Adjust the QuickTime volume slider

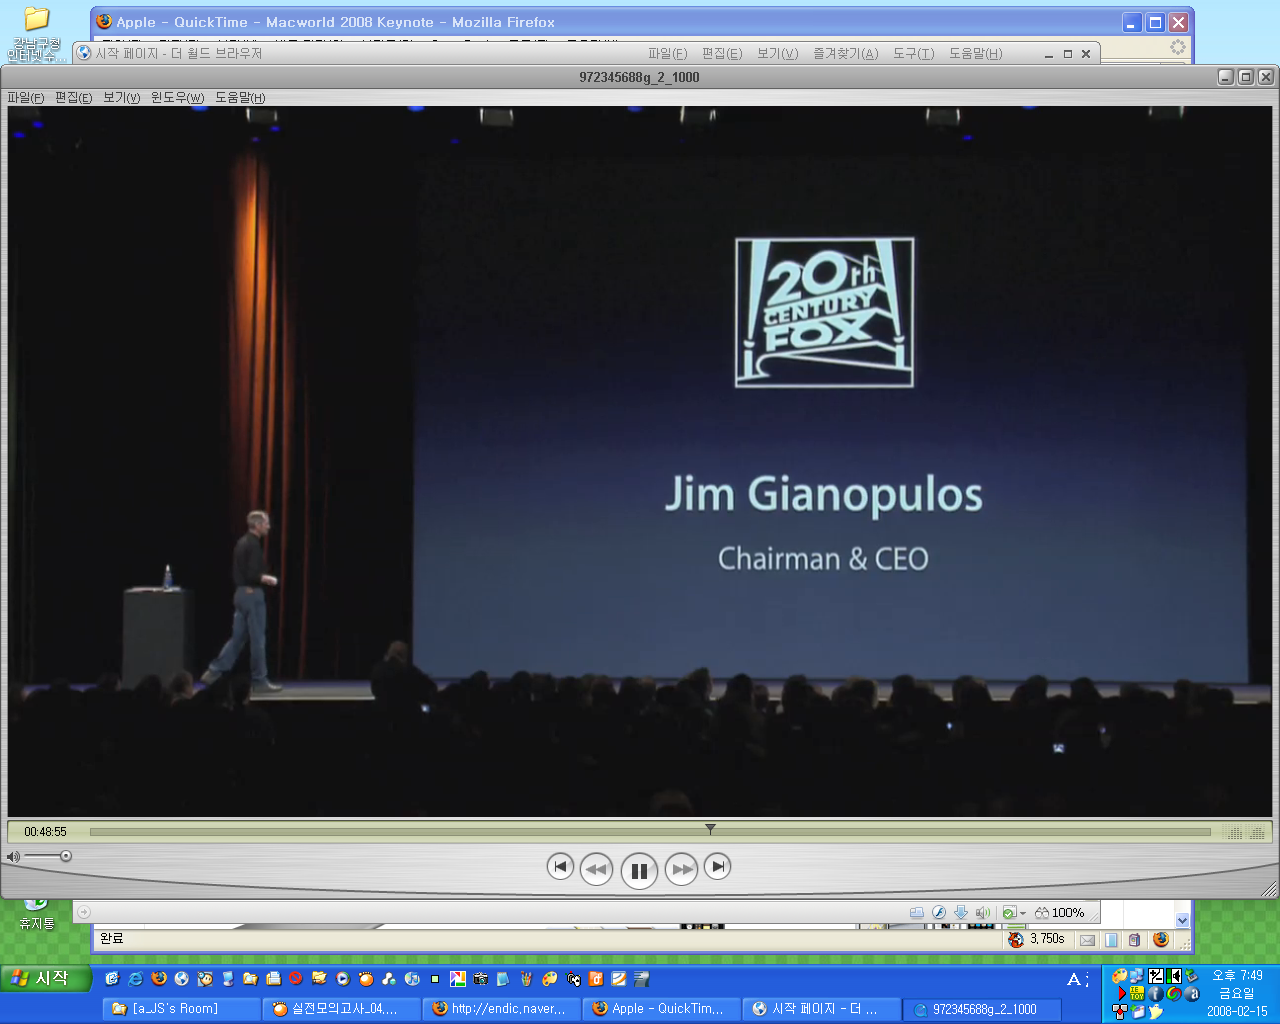click(x=66, y=856)
